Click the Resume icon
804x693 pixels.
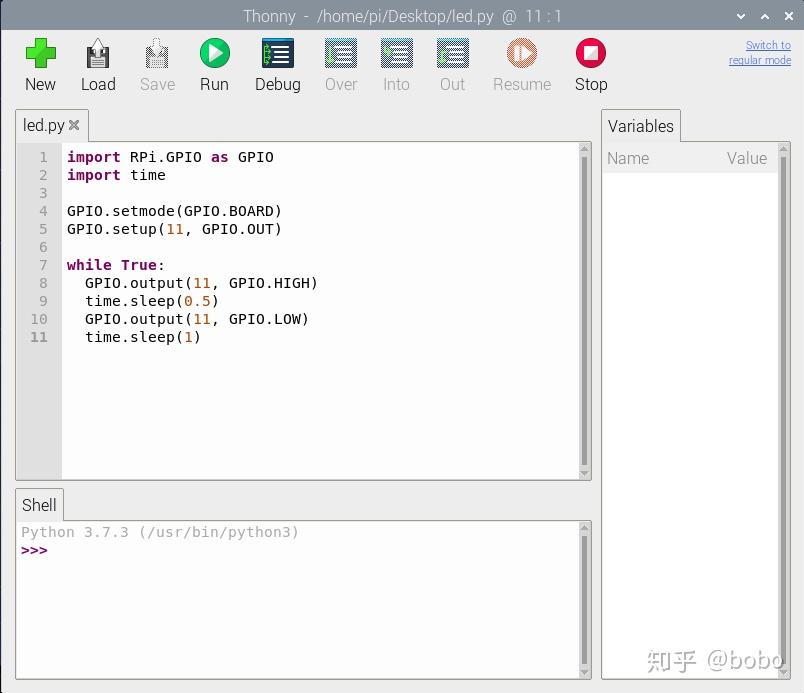pos(521,54)
